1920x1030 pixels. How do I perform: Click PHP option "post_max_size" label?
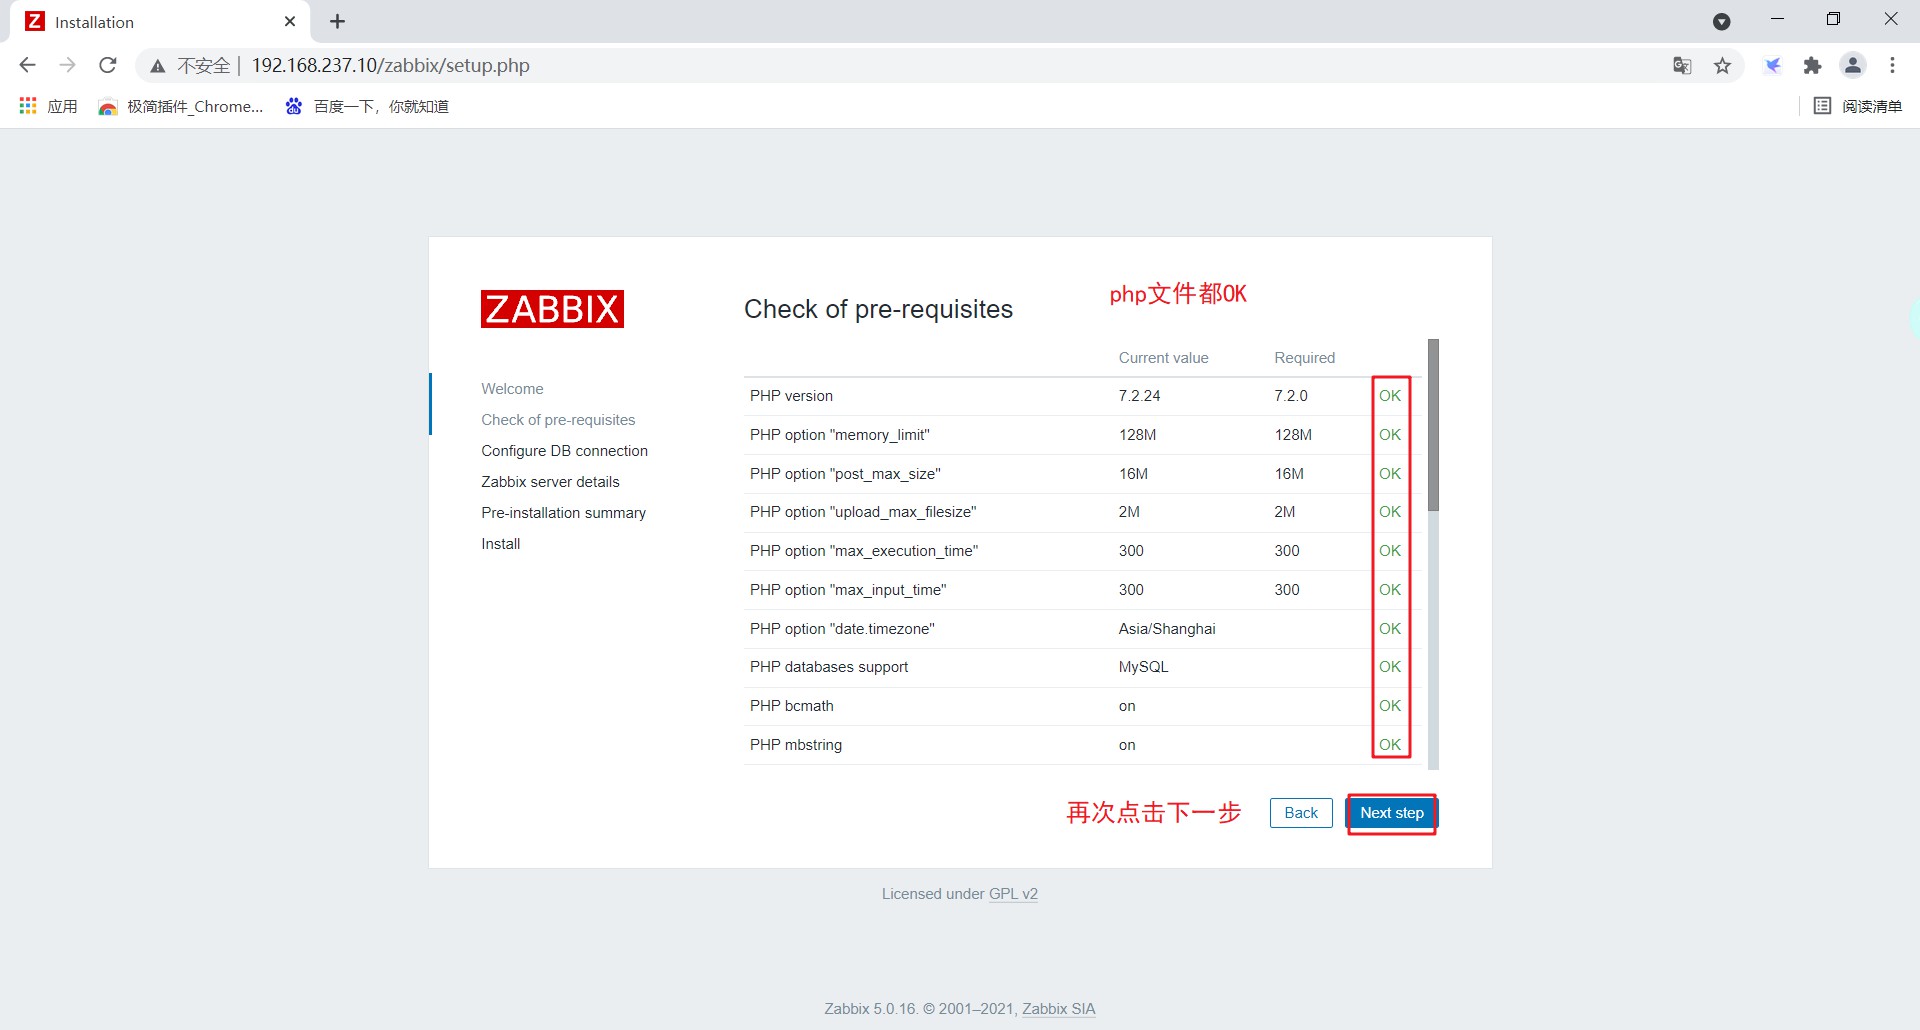(x=845, y=474)
